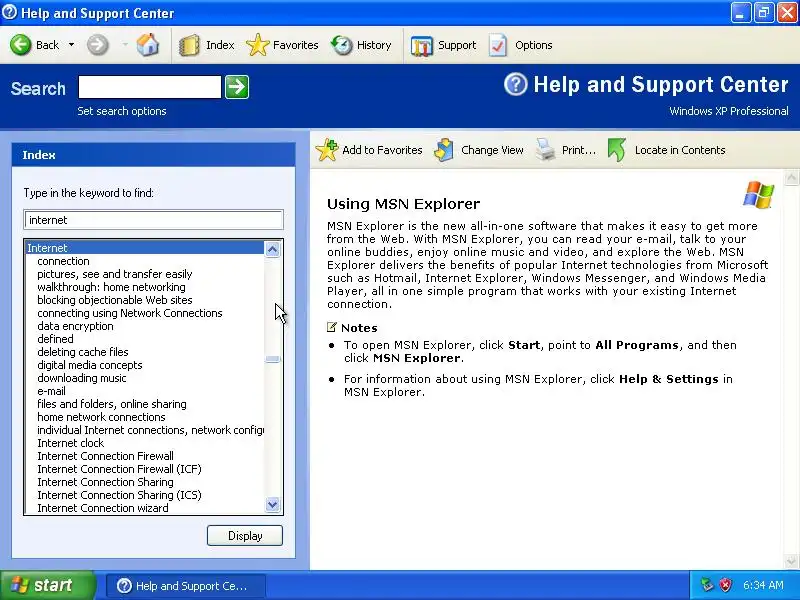Open the Set search options link
The width and height of the screenshot is (800, 600).
point(121,111)
